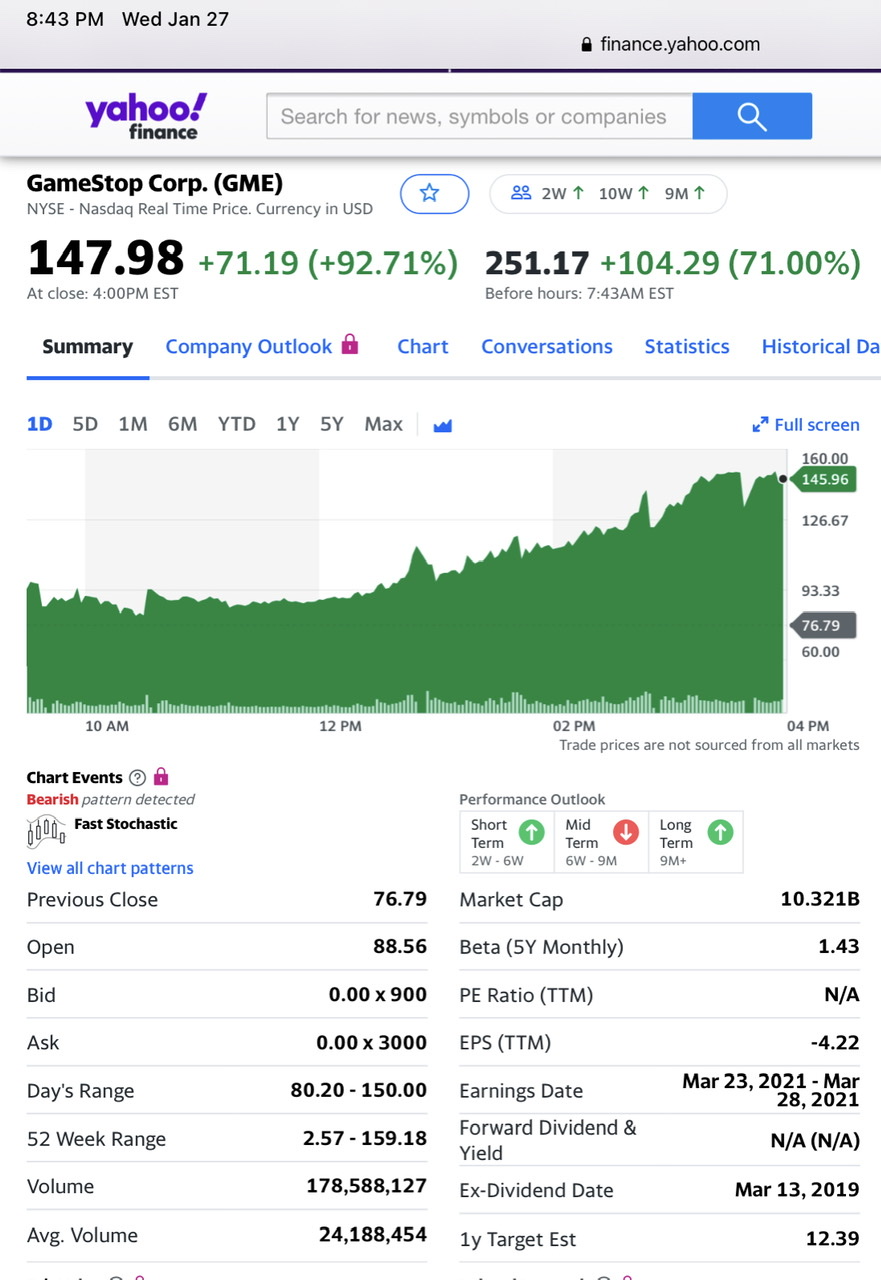Click the Short Term up-arrow indicator
This screenshot has width=881, height=1280.
[532, 832]
